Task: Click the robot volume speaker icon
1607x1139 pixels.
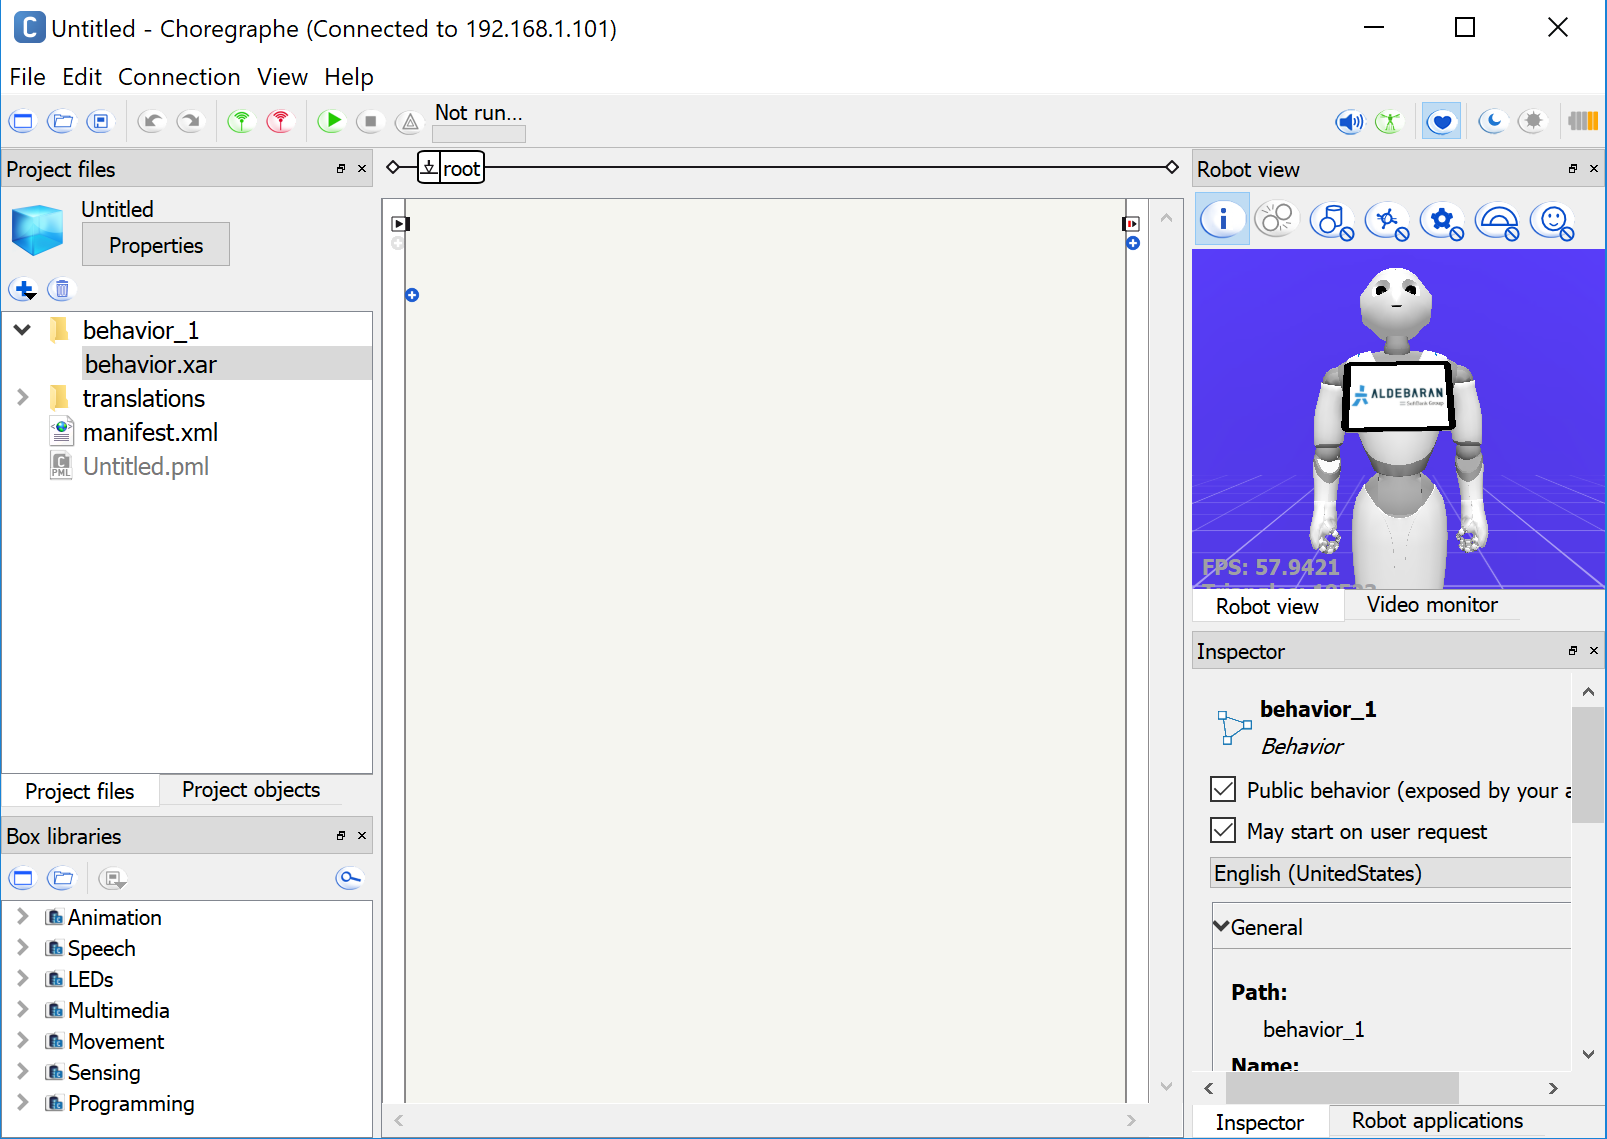Action: [1349, 122]
